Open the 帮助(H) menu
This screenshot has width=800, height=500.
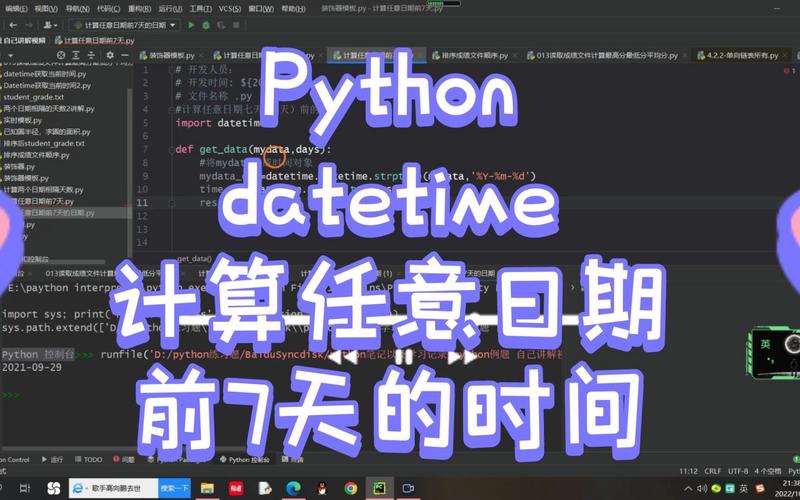point(293,9)
